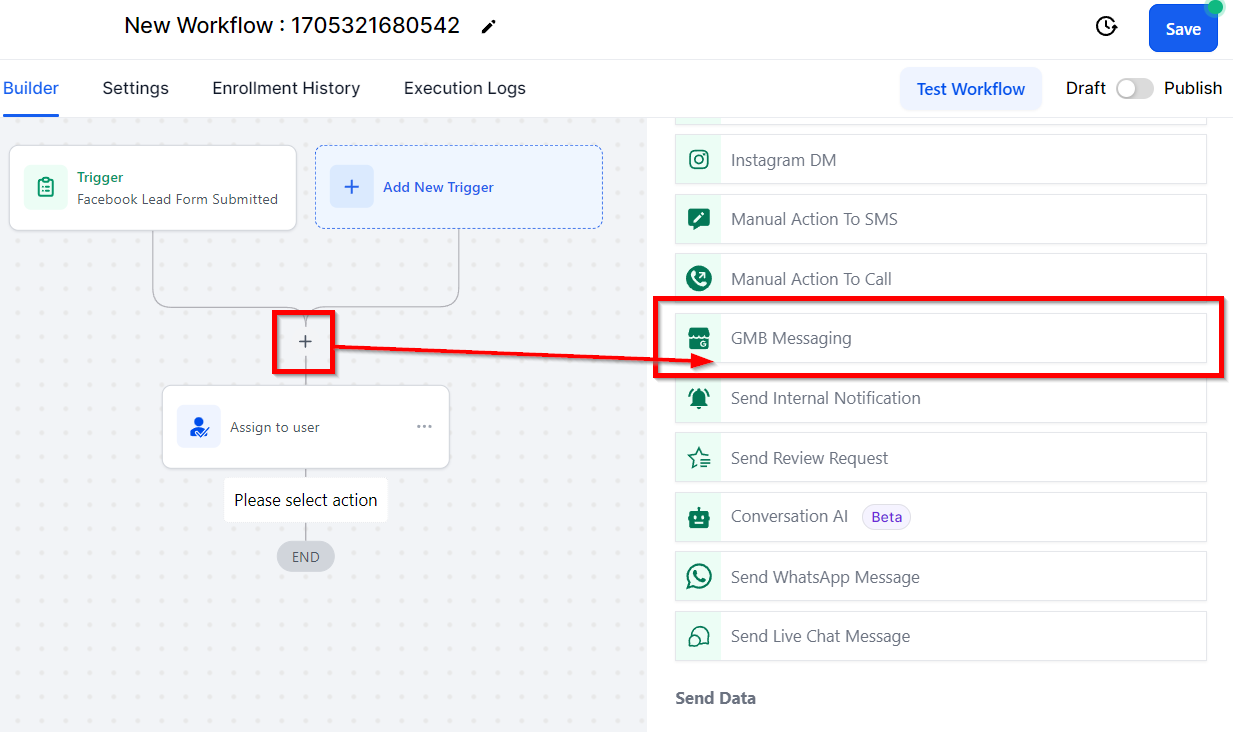Viewport: 1233px width, 732px height.
Task: Click the Facebook Lead Form Submitted trigger text
Action: (177, 199)
